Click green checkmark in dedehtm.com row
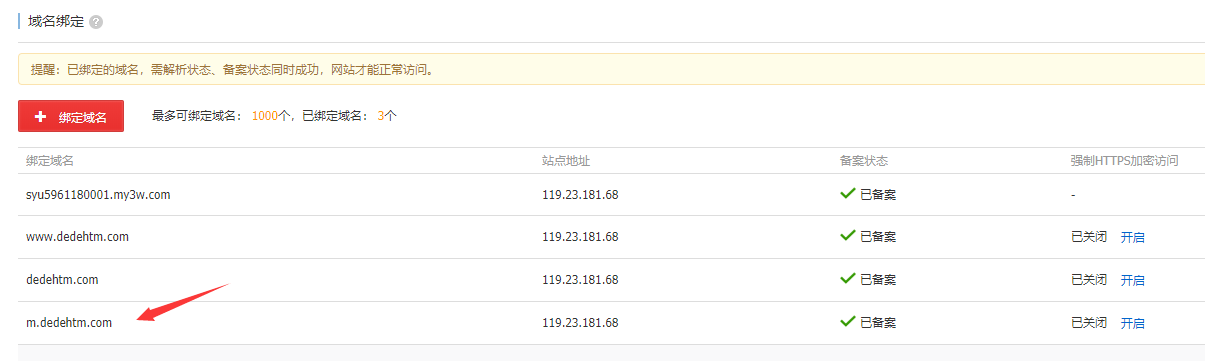Screen dimensions: 1205x361 847,279
